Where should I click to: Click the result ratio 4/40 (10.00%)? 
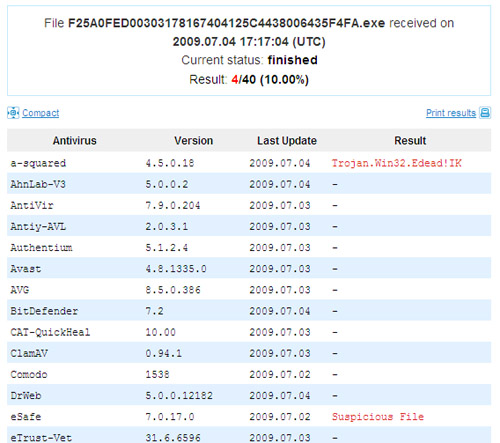[x=270, y=80]
